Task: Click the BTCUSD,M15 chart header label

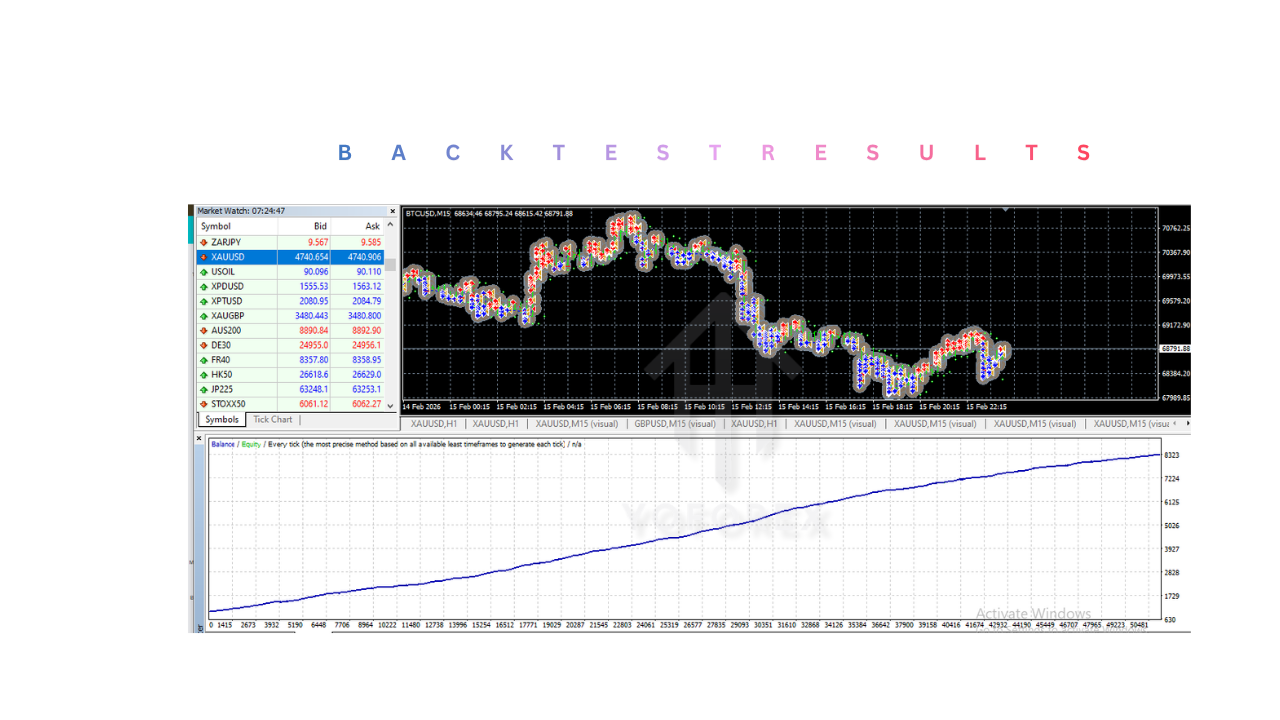Action: pyautogui.click(x=428, y=213)
